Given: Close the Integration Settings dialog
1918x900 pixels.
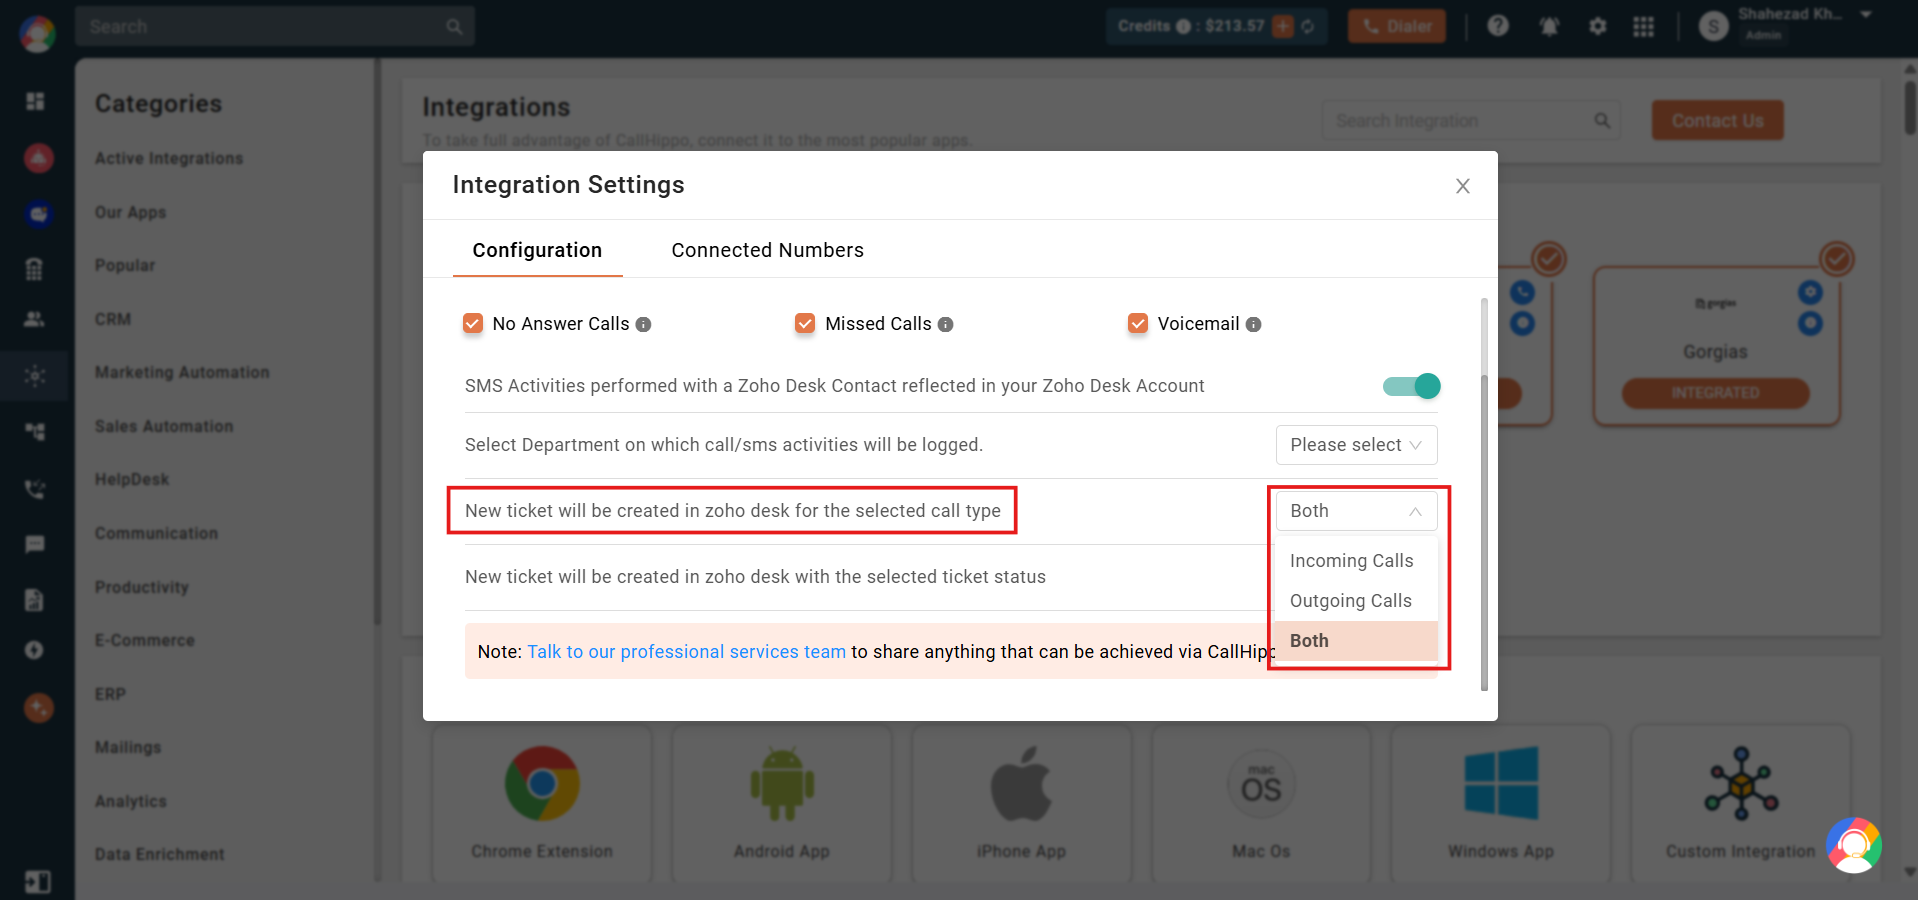Looking at the screenshot, I should tap(1462, 186).
